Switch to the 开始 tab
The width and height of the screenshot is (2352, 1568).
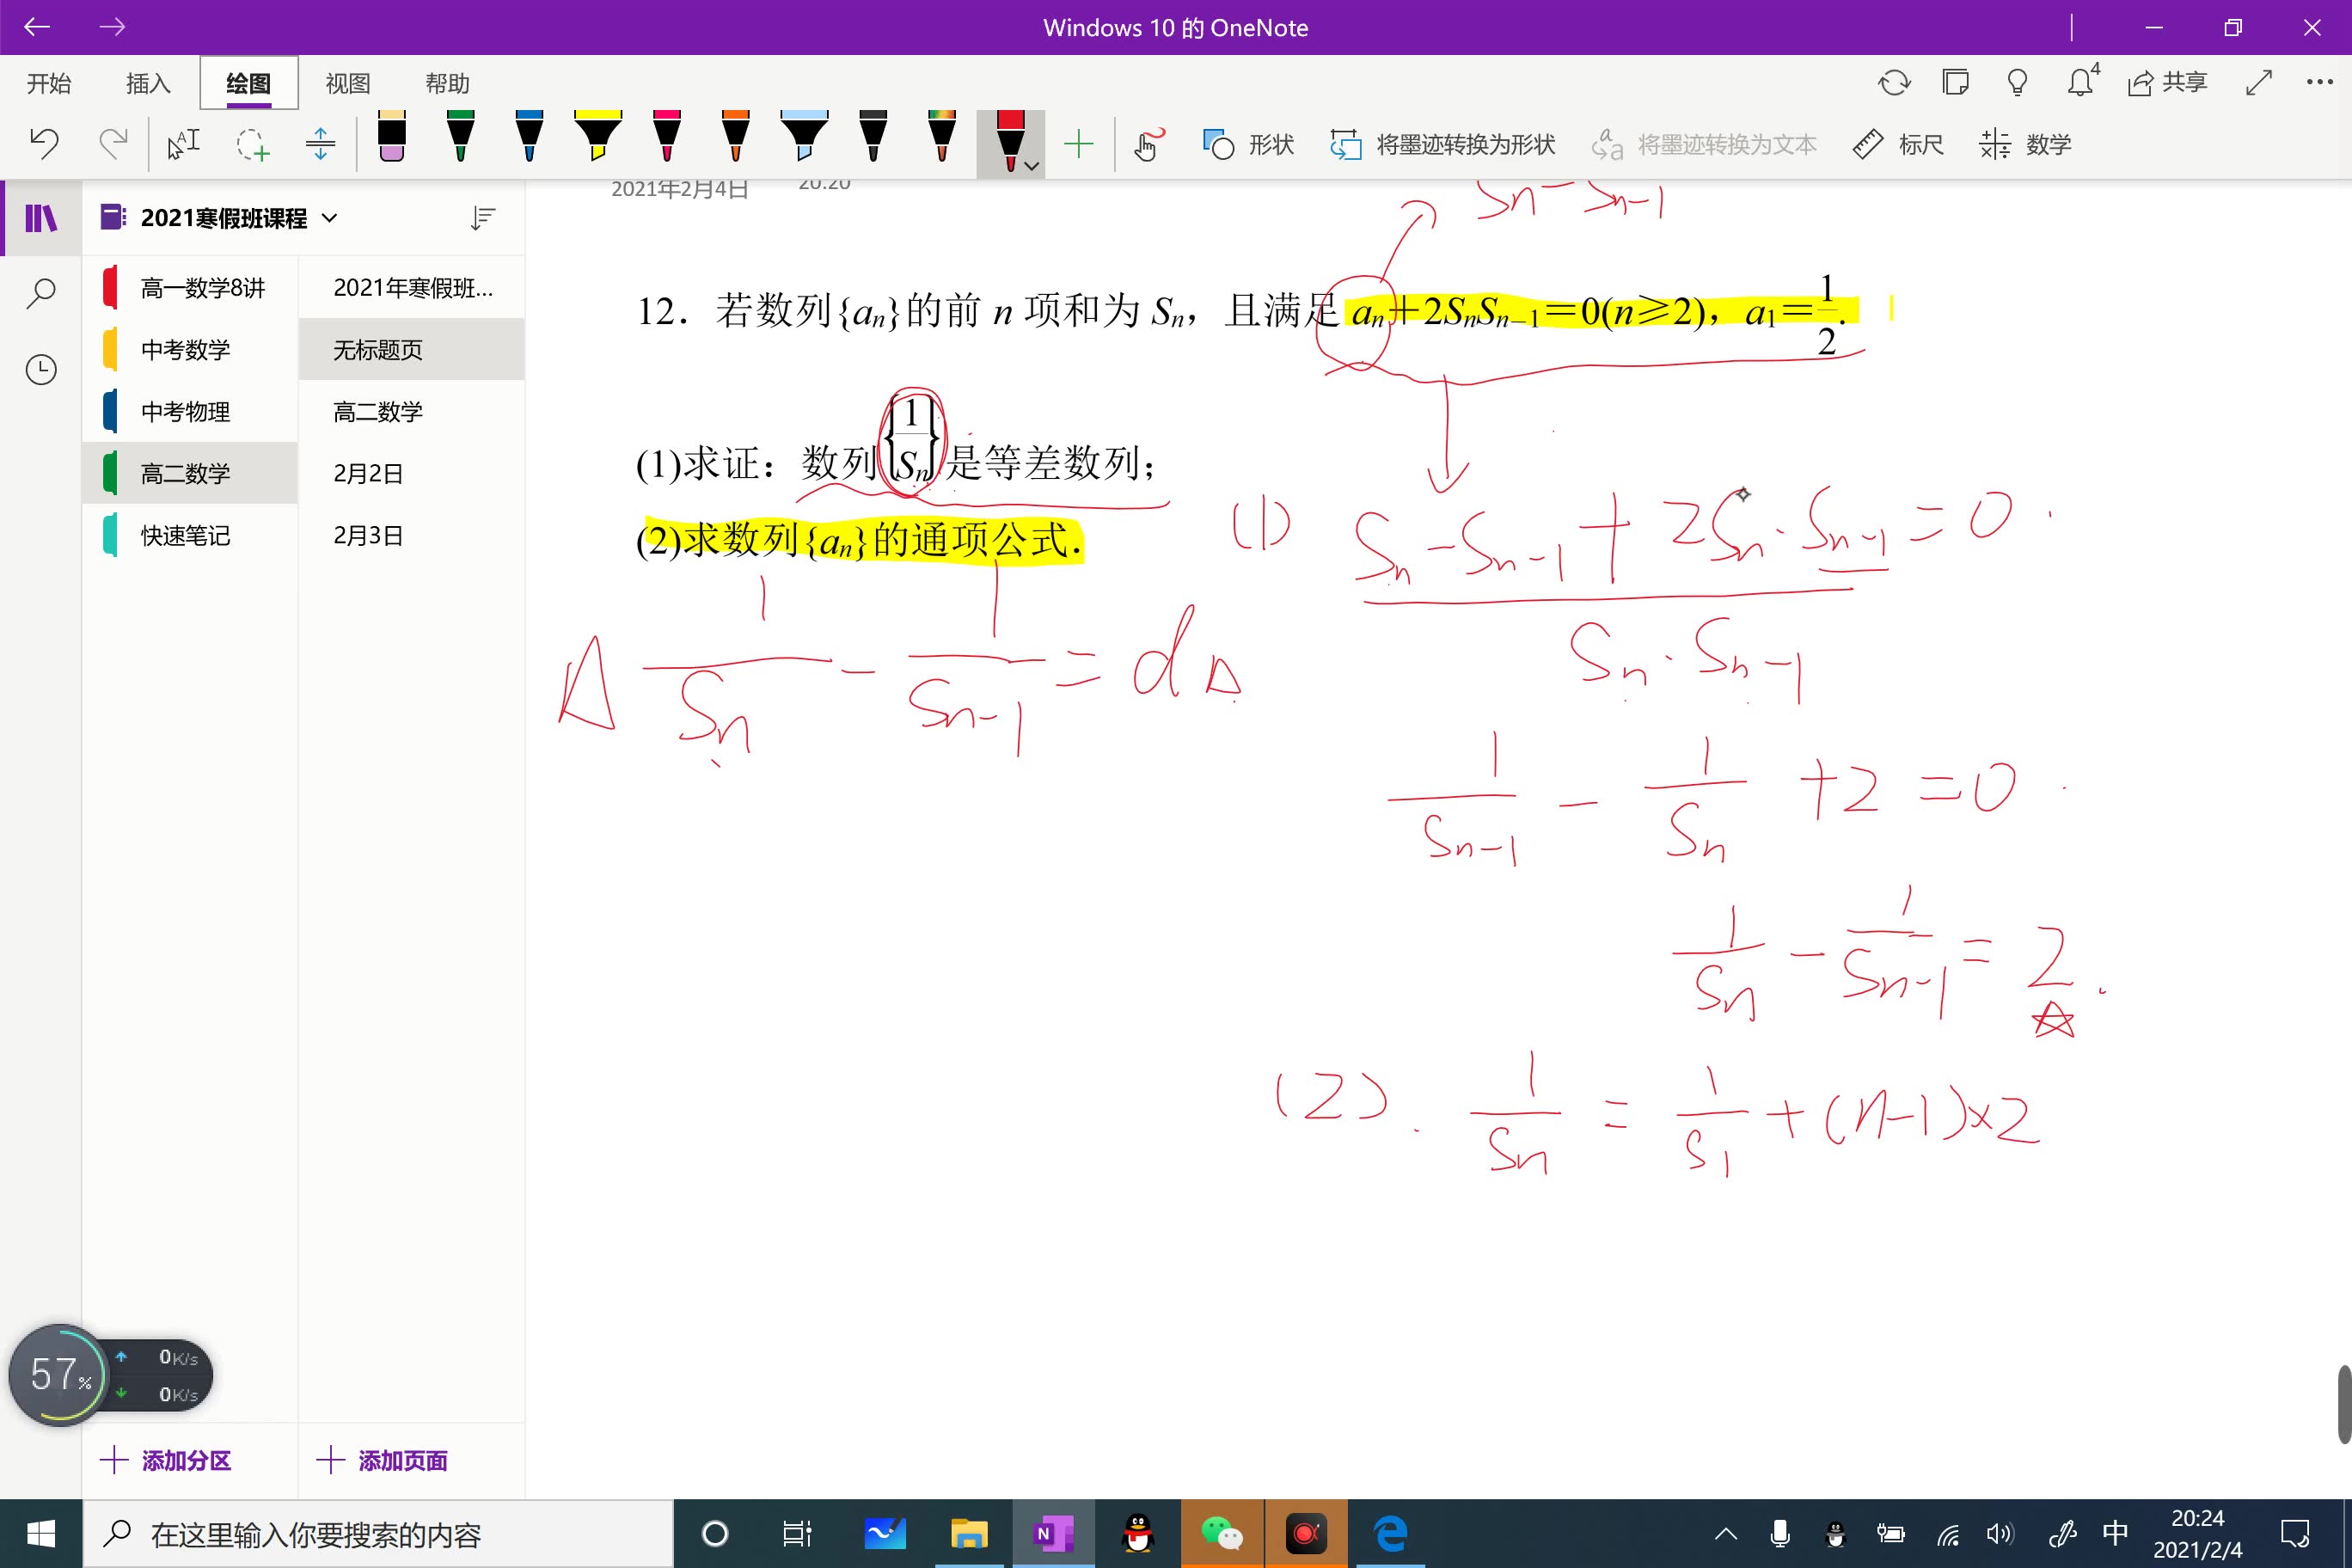[x=48, y=84]
